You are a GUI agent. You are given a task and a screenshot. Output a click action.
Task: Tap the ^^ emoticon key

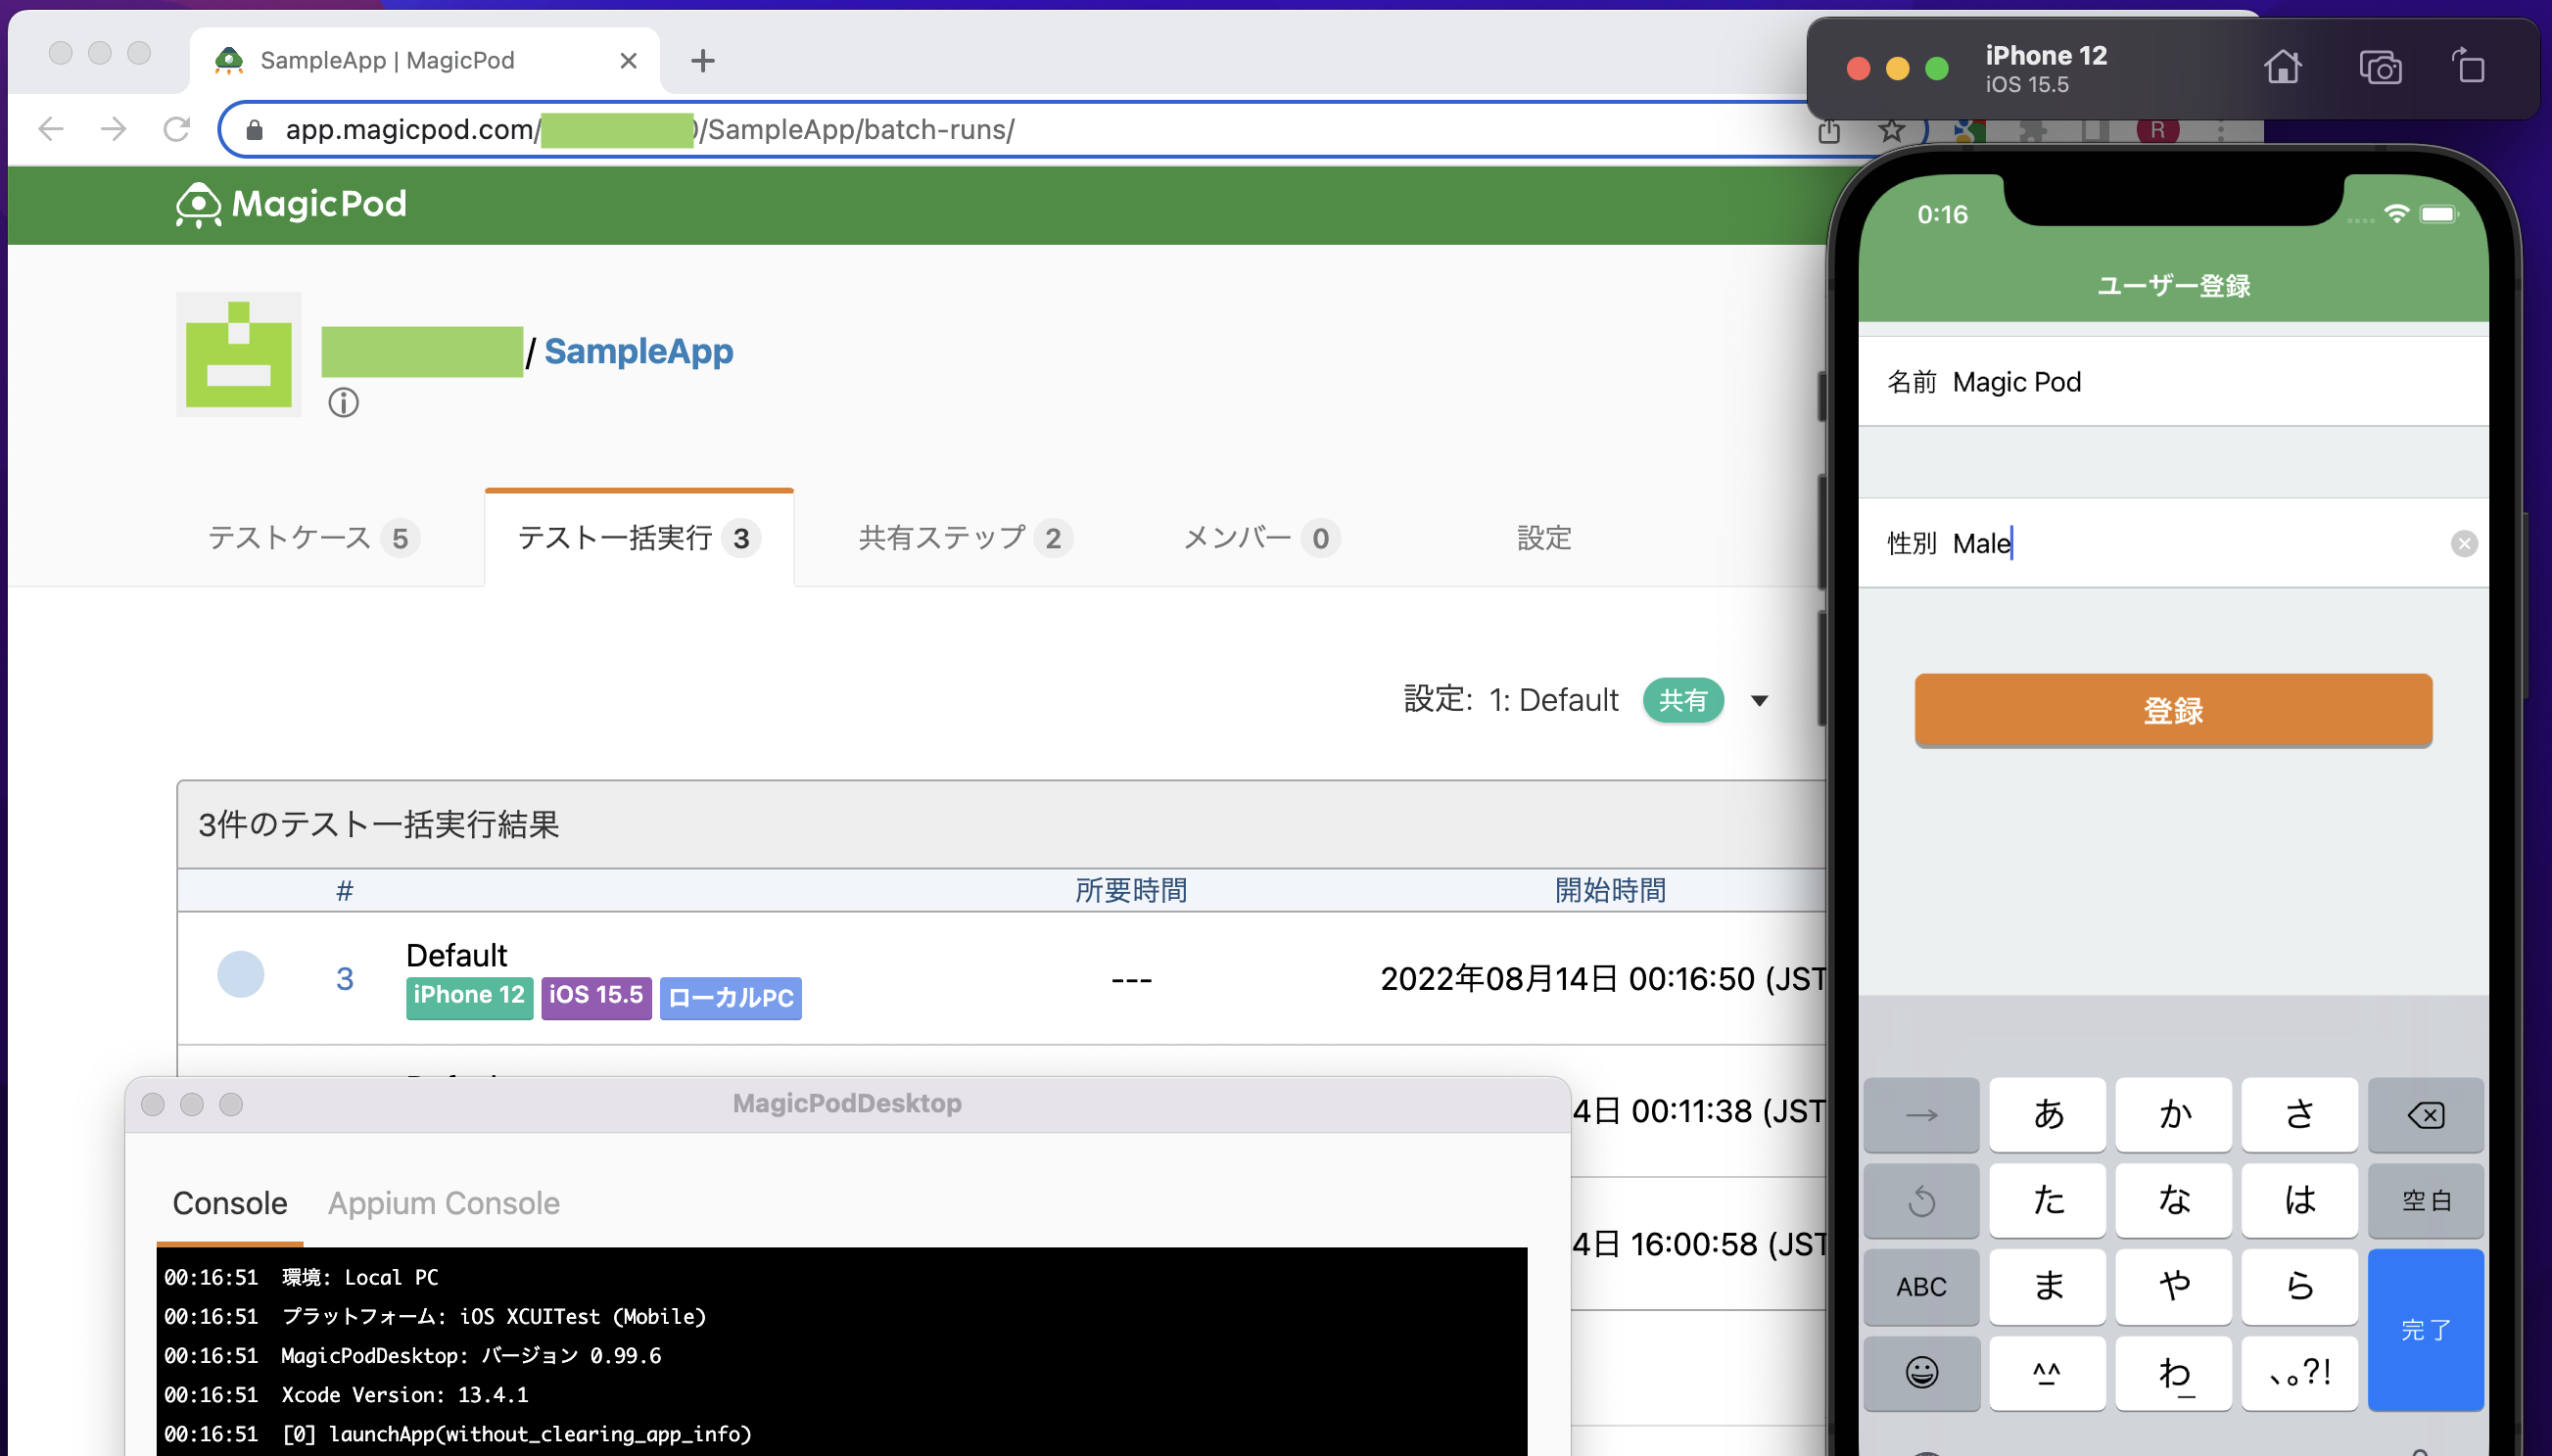(x=2047, y=1372)
